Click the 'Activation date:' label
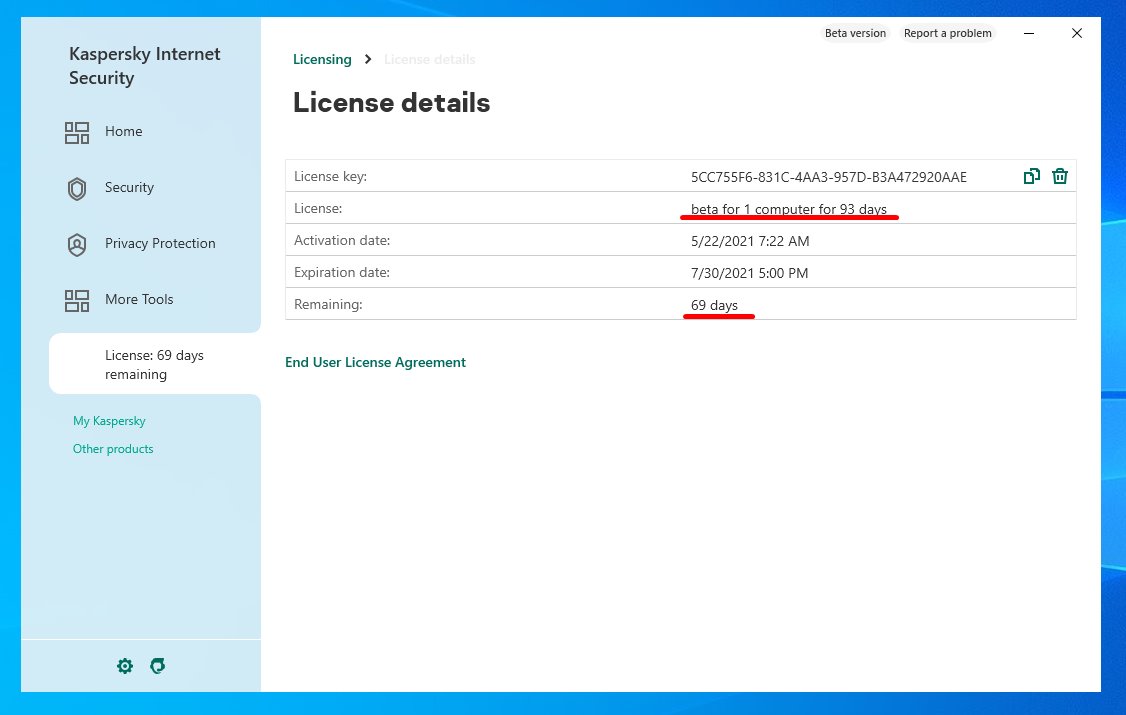This screenshot has height=715, width=1126. click(342, 240)
